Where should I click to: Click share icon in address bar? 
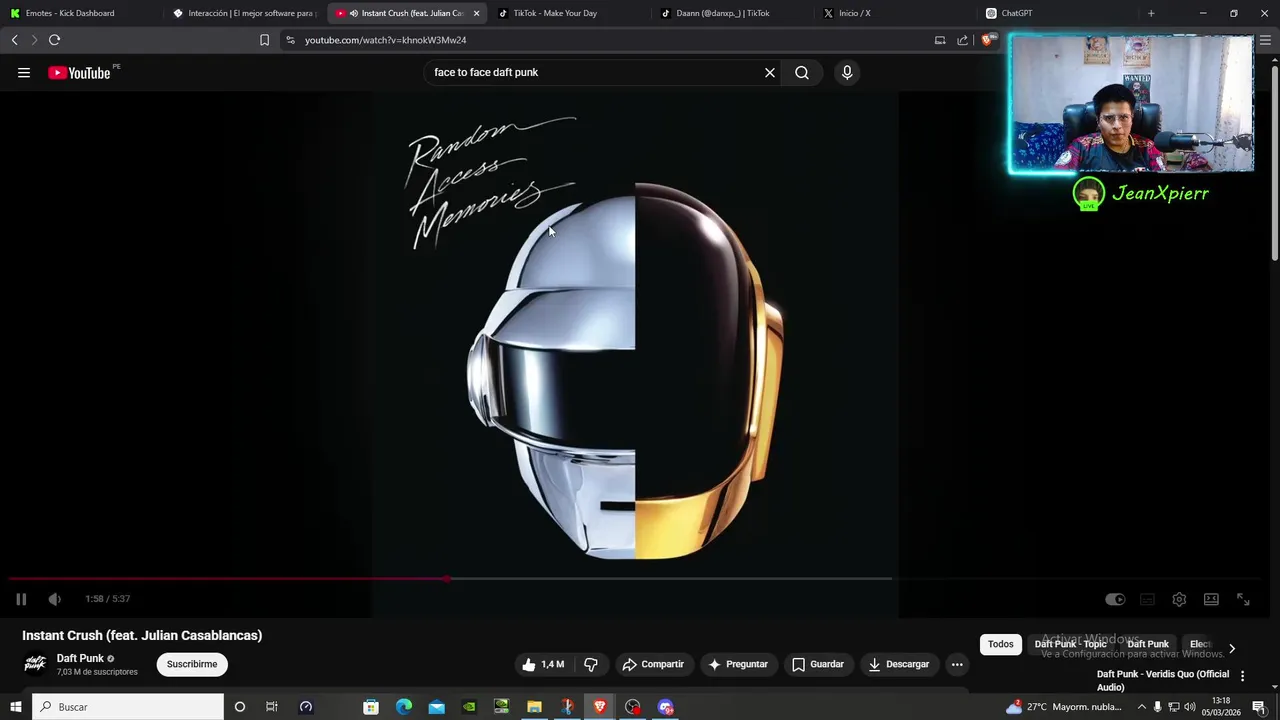[x=962, y=40]
